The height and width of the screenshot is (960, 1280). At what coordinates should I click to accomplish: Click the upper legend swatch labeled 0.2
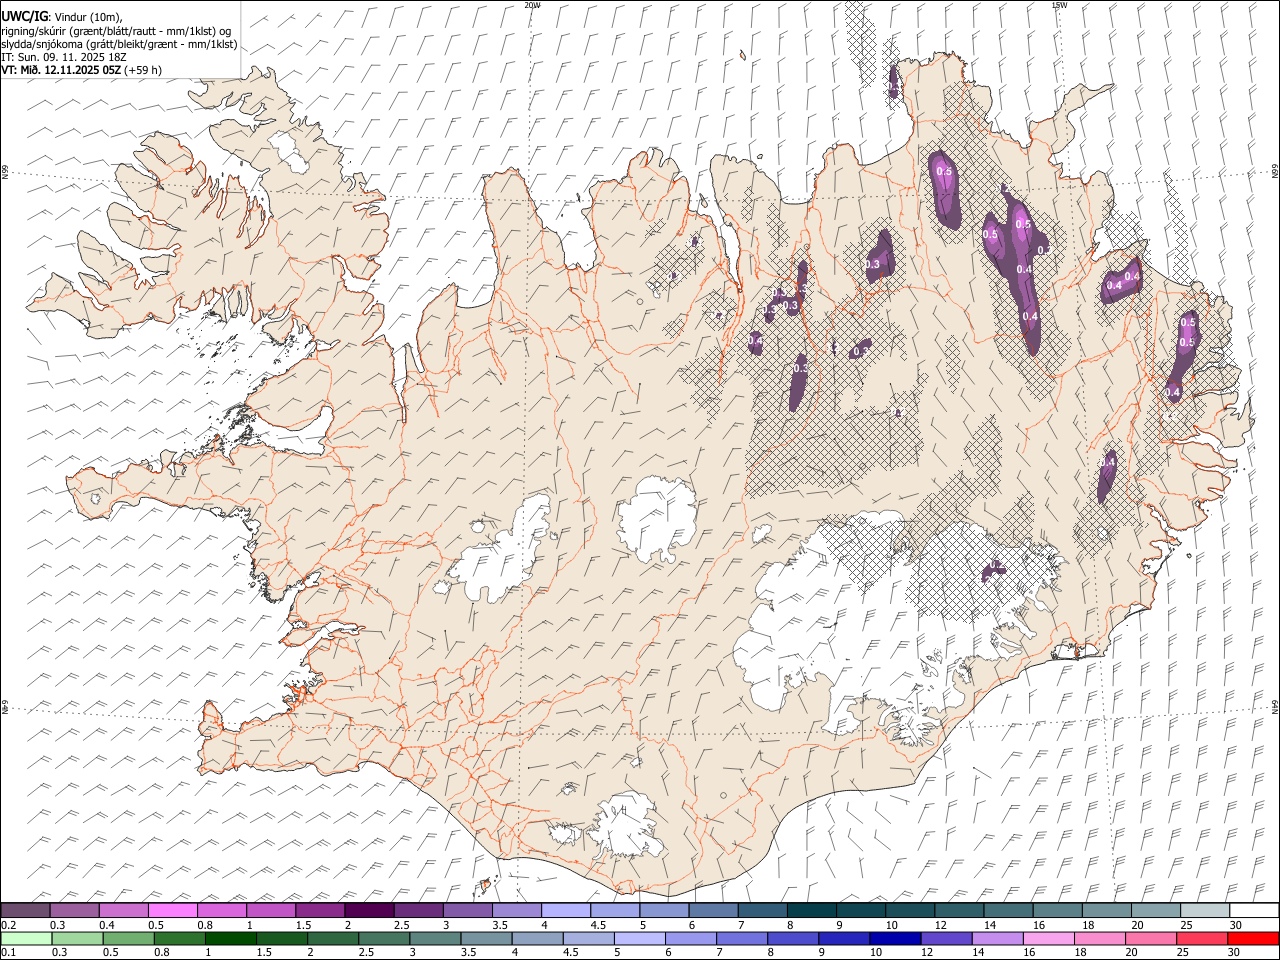(x=25, y=910)
